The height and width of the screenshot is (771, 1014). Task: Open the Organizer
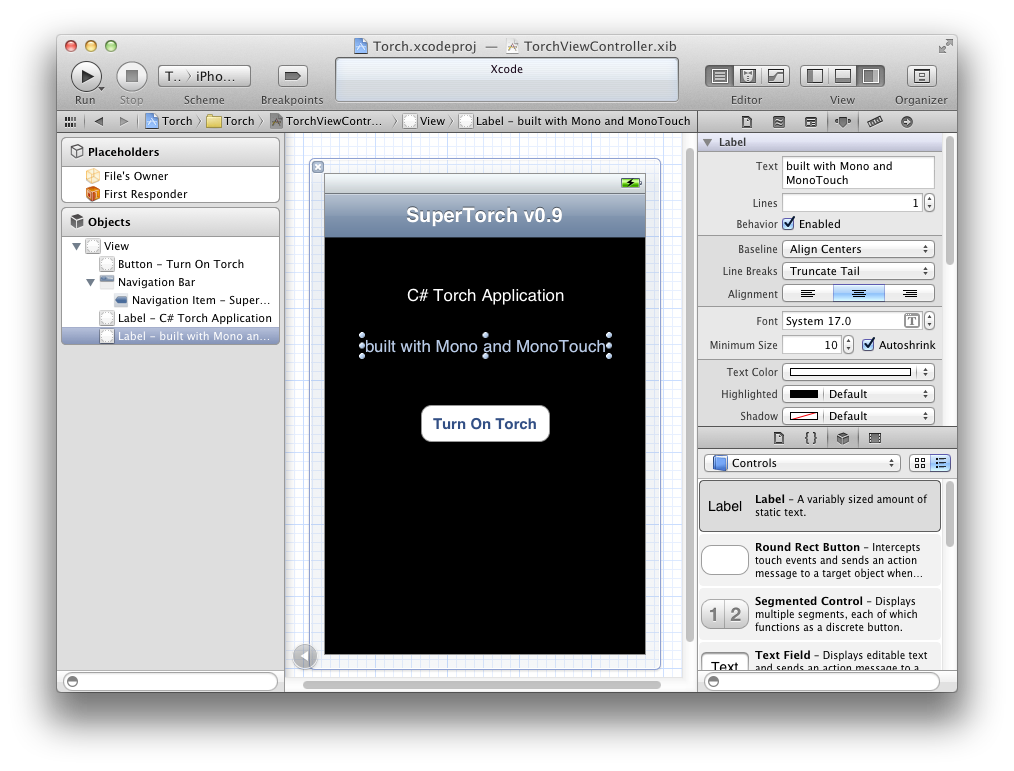[920, 76]
